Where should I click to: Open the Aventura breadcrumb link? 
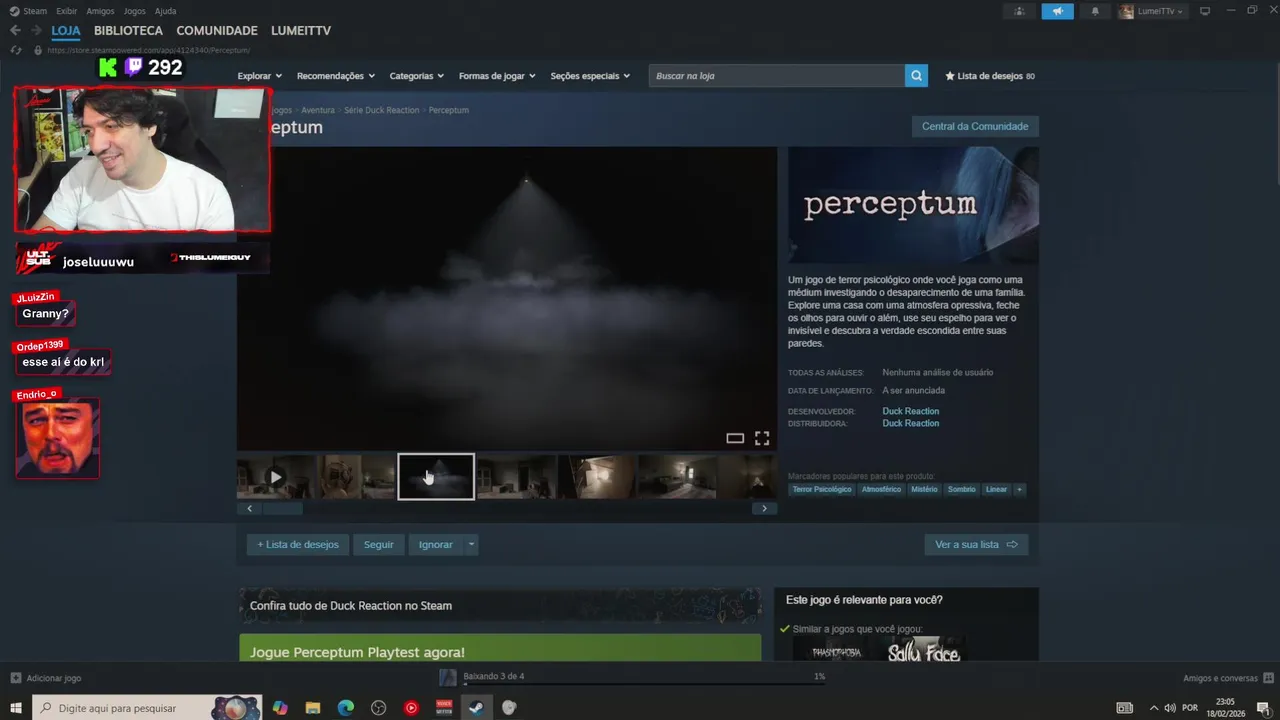pyautogui.click(x=318, y=110)
